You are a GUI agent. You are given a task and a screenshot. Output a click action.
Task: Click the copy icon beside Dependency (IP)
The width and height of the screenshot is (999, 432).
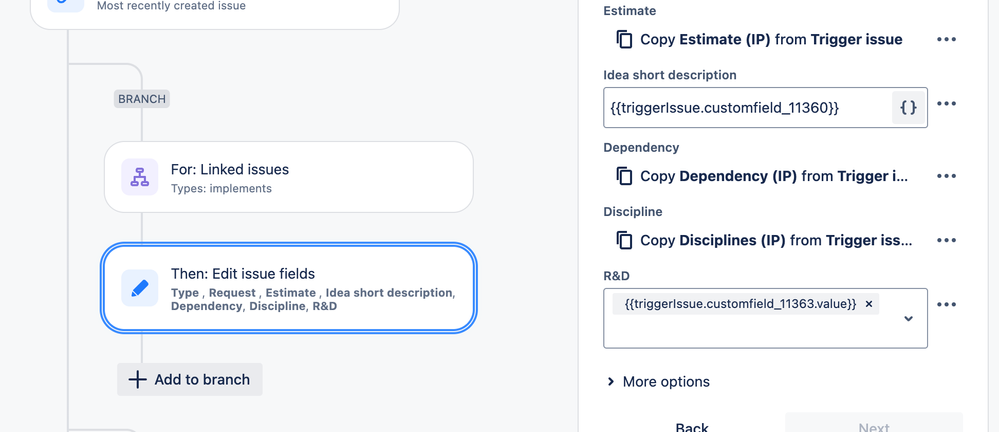[624, 176]
